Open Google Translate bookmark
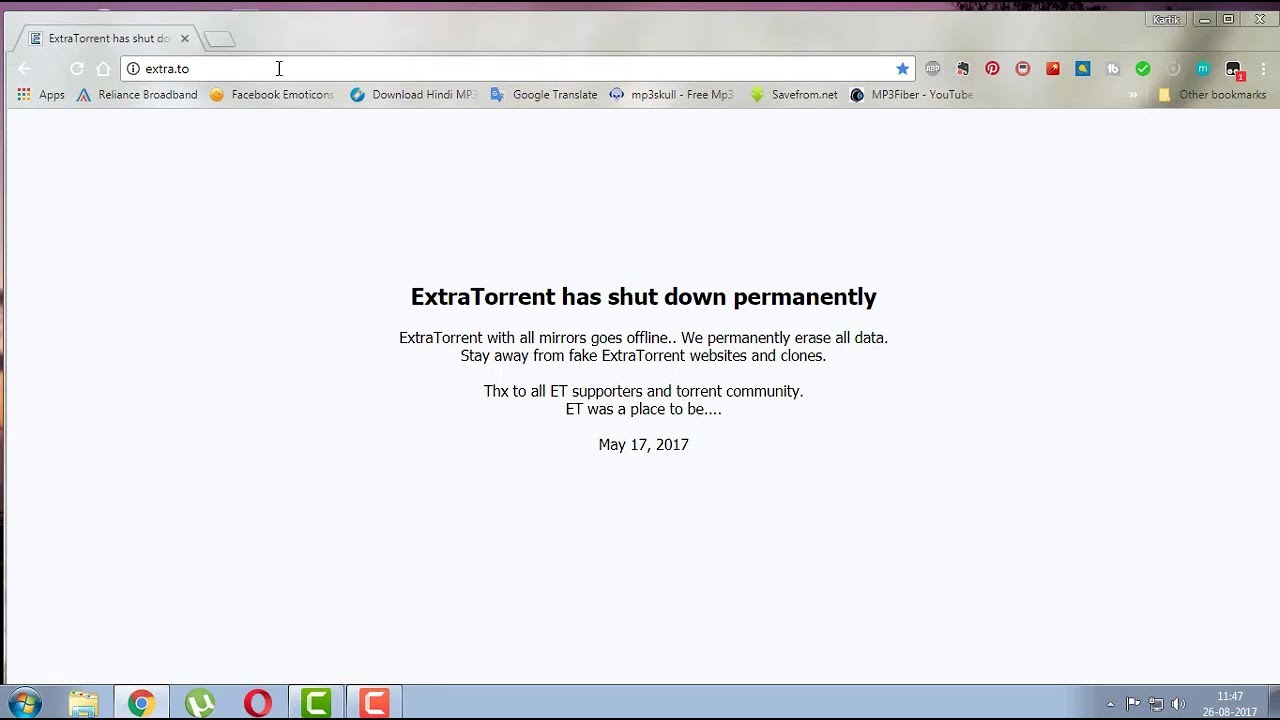 click(x=543, y=95)
